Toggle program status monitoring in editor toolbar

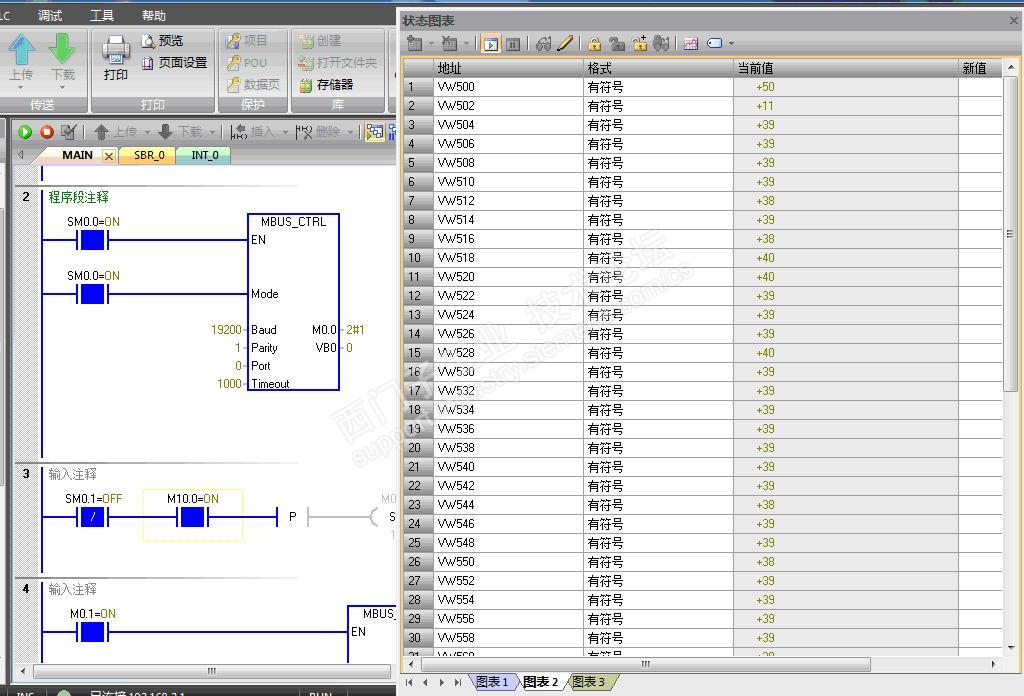[374, 132]
